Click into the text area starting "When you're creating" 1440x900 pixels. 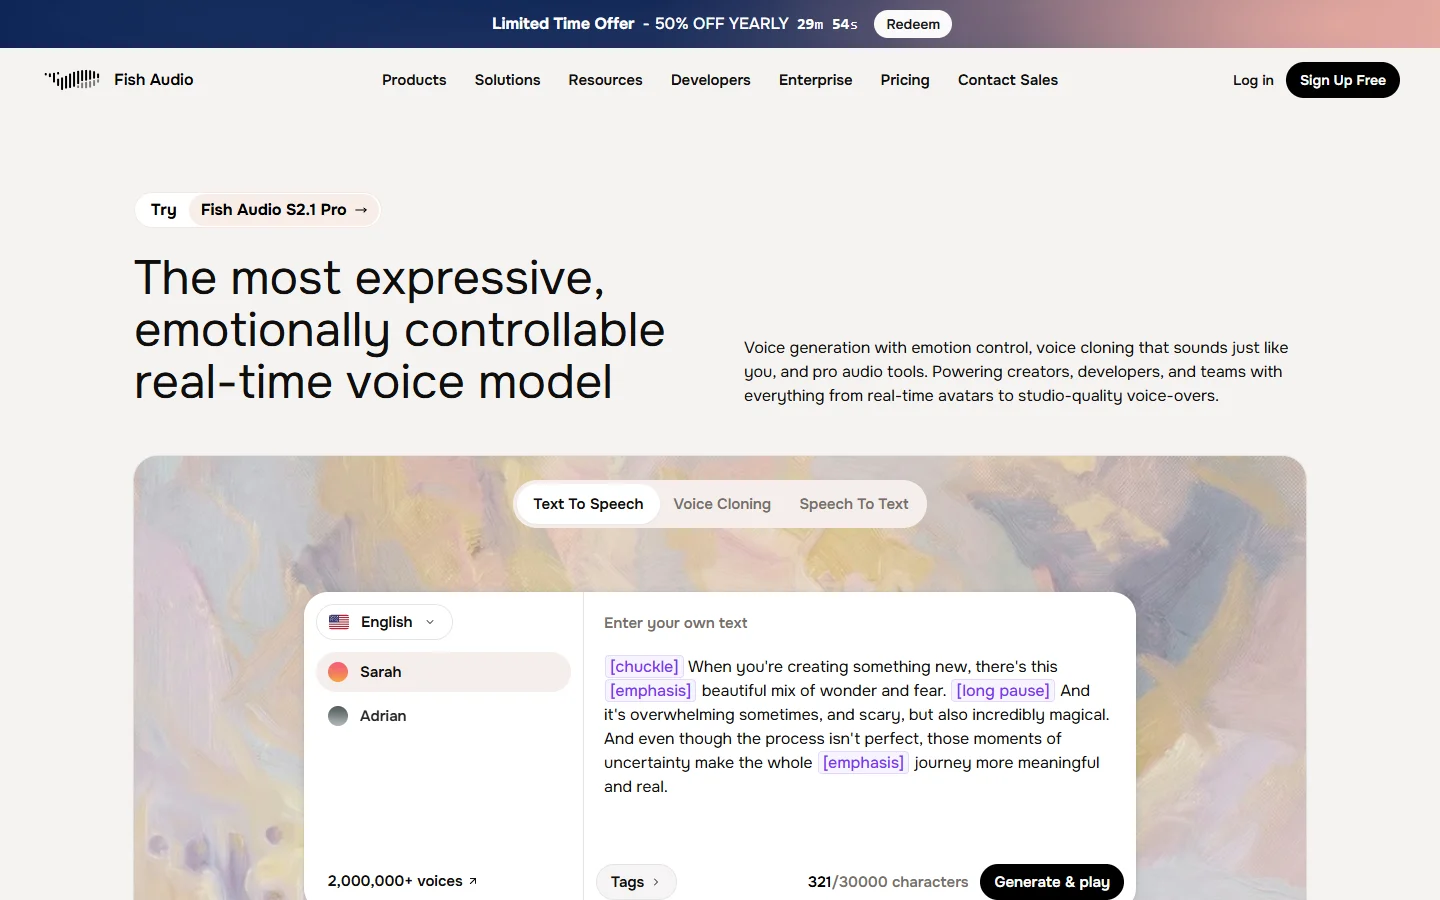pyautogui.click(x=859, y=727)
